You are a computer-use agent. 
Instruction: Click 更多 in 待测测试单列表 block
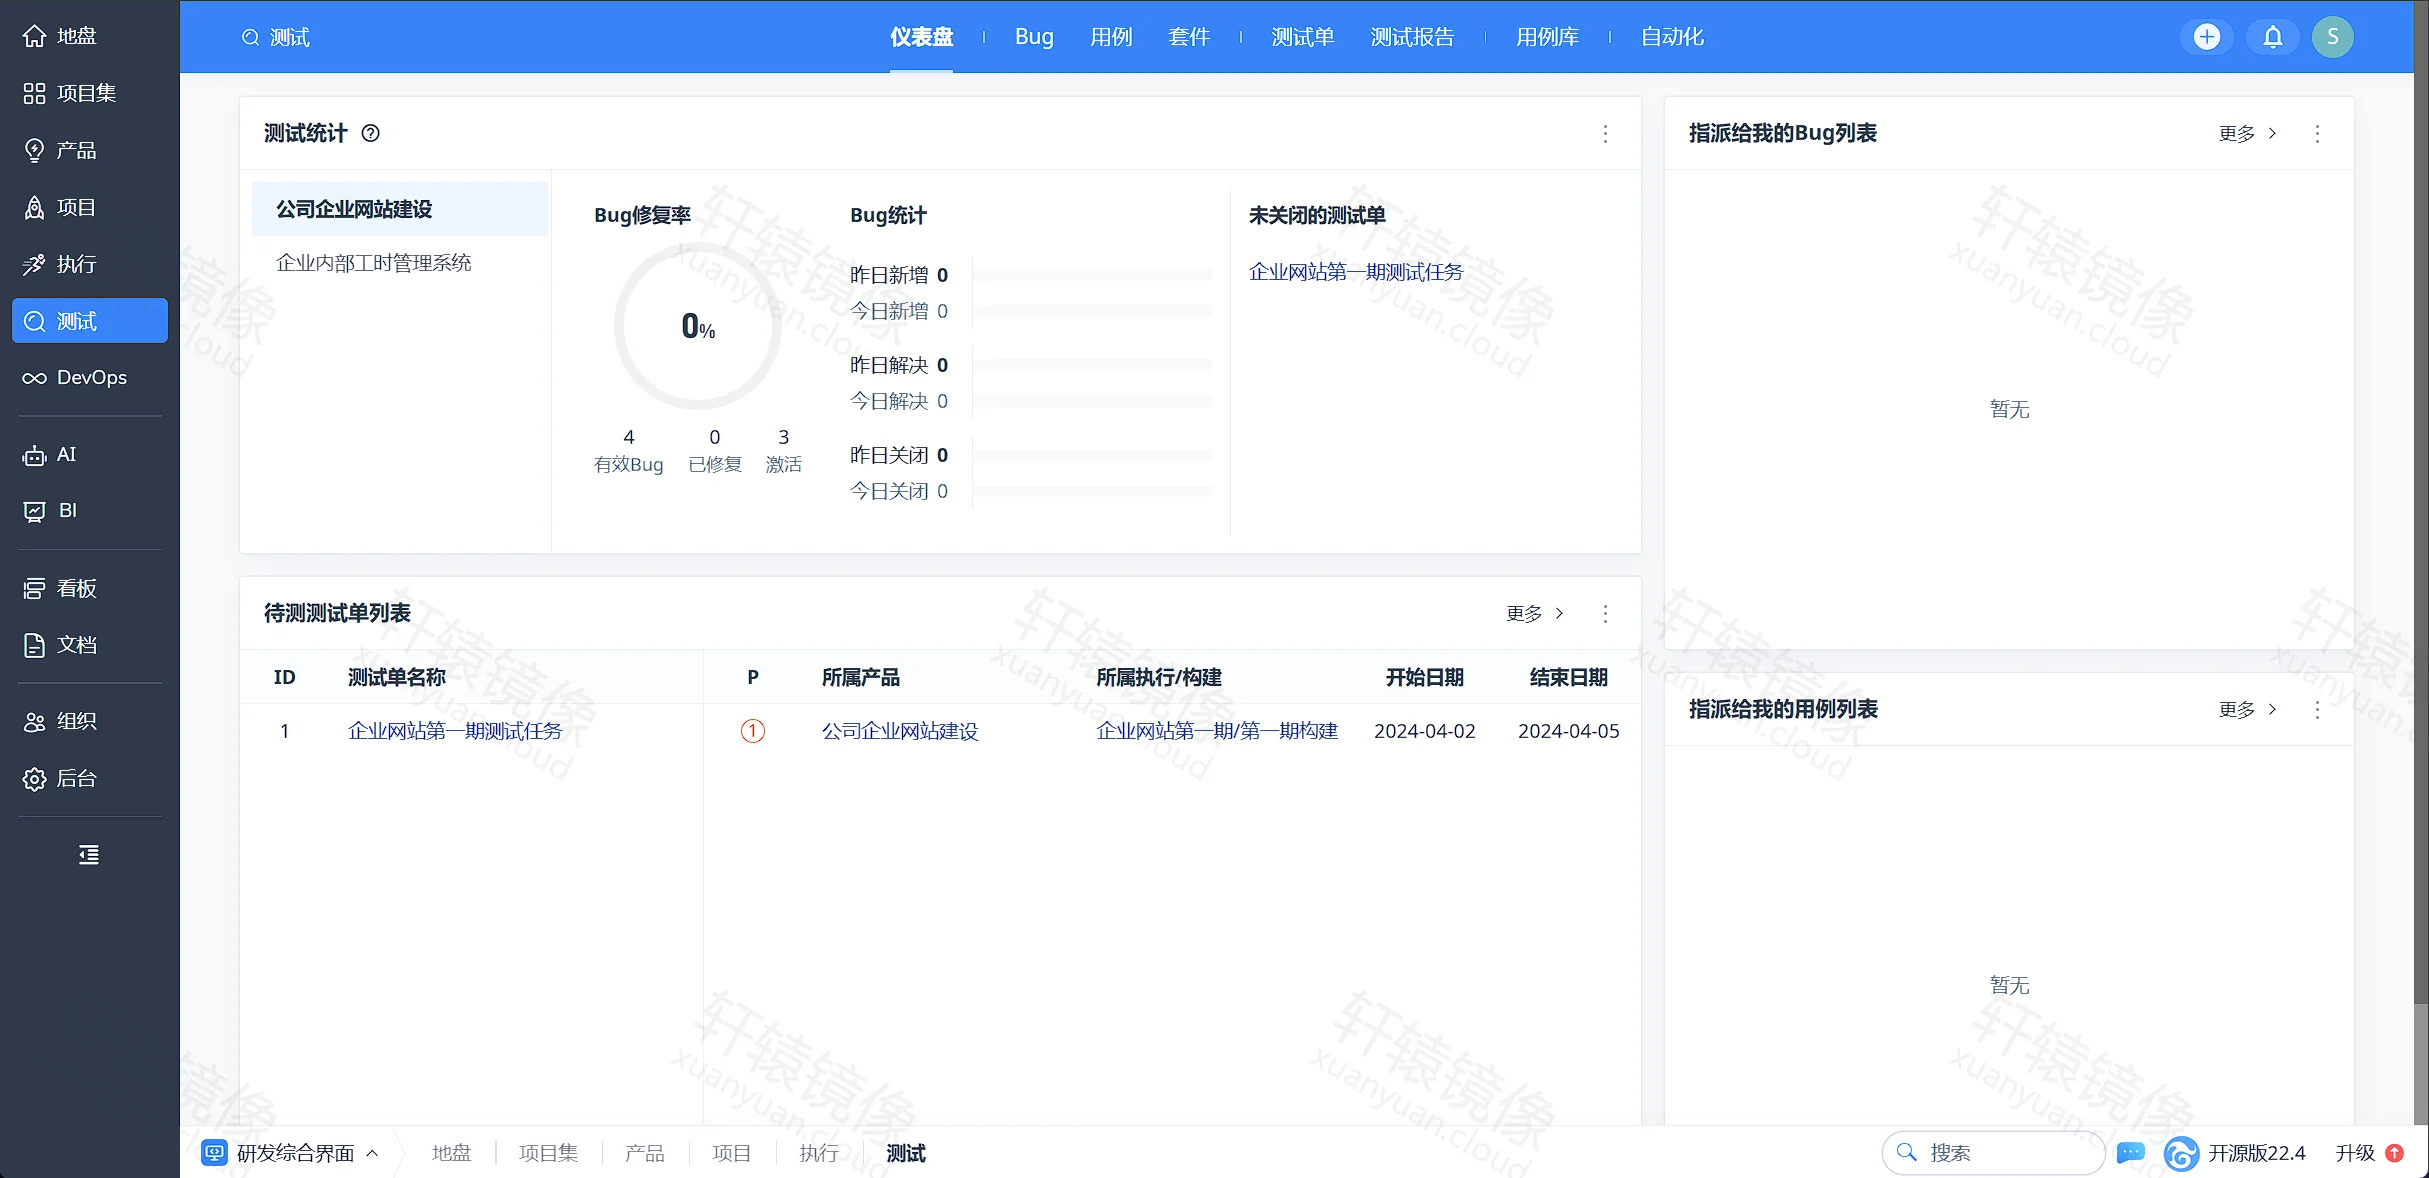click(x=1534, y=613)
